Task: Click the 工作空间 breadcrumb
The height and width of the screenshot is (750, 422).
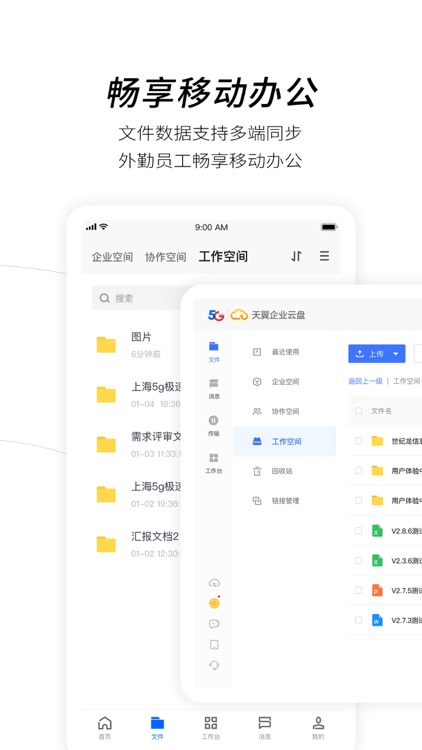Action: point(407,381)
